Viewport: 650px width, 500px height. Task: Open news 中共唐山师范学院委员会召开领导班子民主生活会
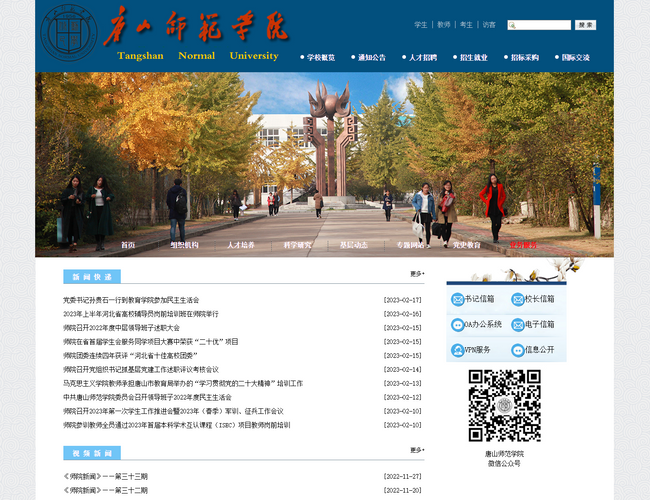[147, 398]
